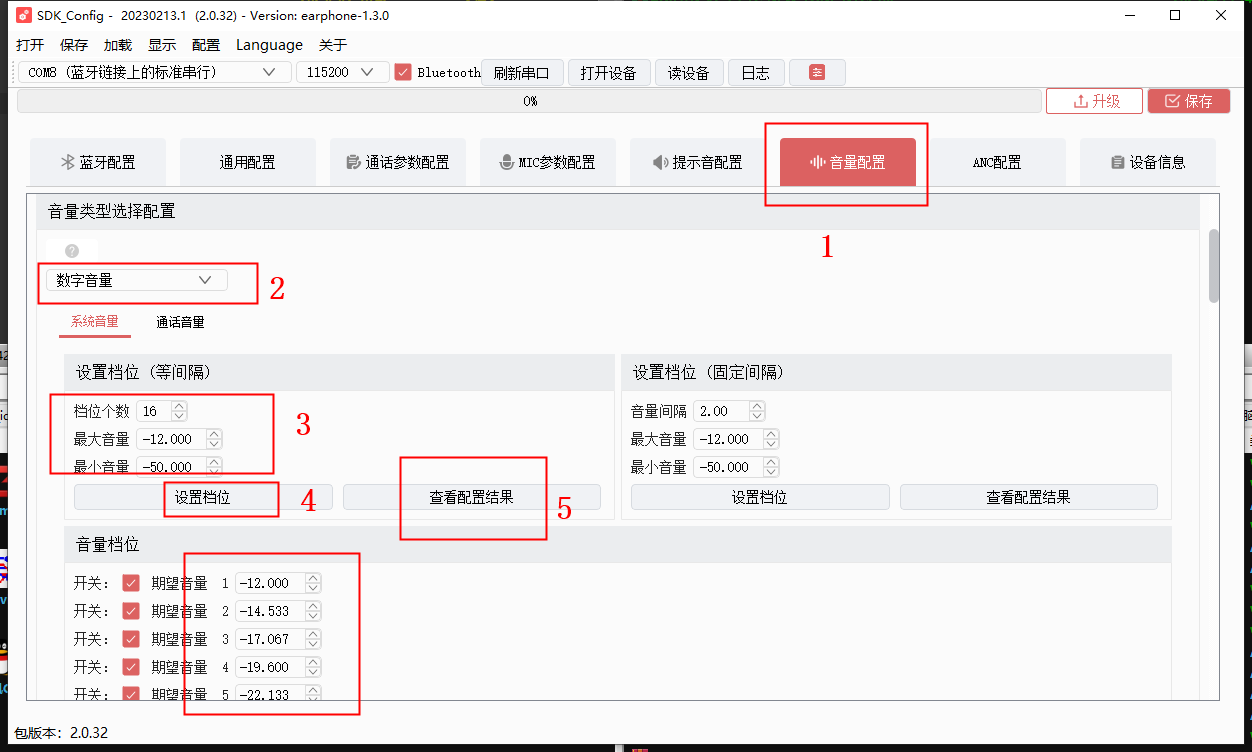Open the 关于 menu
Image resolution: width=1252 pixels, height=752 pixels.
(x=333, y=45)
